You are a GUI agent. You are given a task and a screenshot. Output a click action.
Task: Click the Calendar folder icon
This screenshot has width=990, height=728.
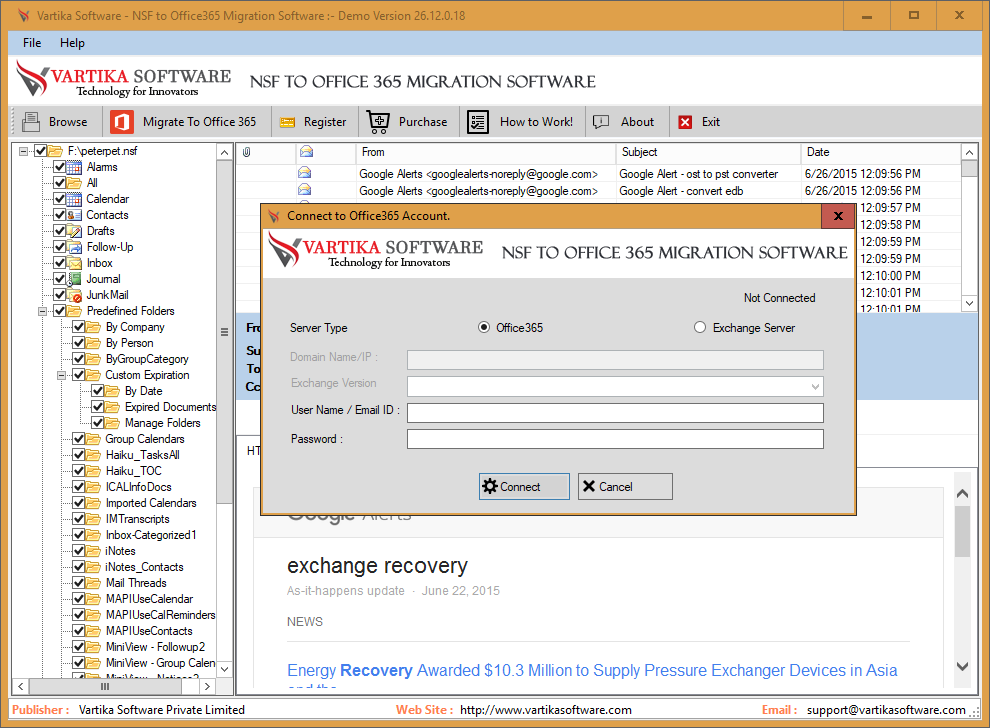tap(75, 200)
